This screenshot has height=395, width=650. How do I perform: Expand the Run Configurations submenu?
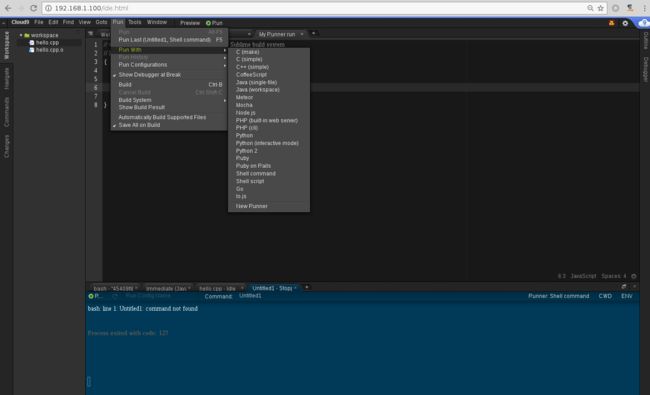pyautogui.click(x=169, y=65)
